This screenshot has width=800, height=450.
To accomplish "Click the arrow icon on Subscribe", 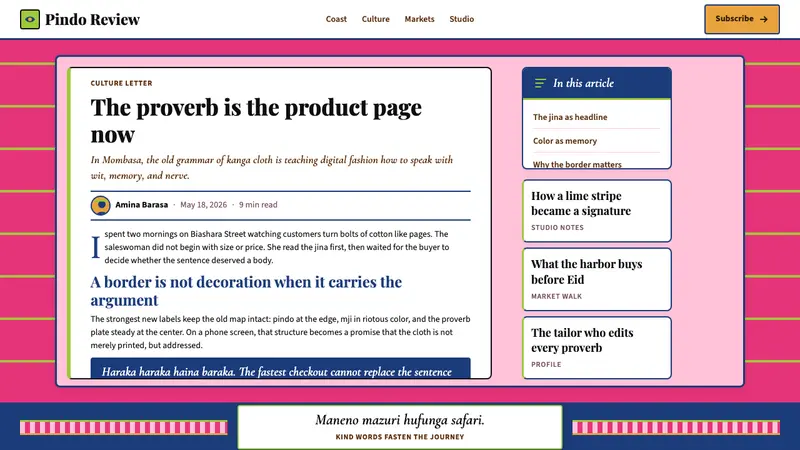I will point(764,19).
